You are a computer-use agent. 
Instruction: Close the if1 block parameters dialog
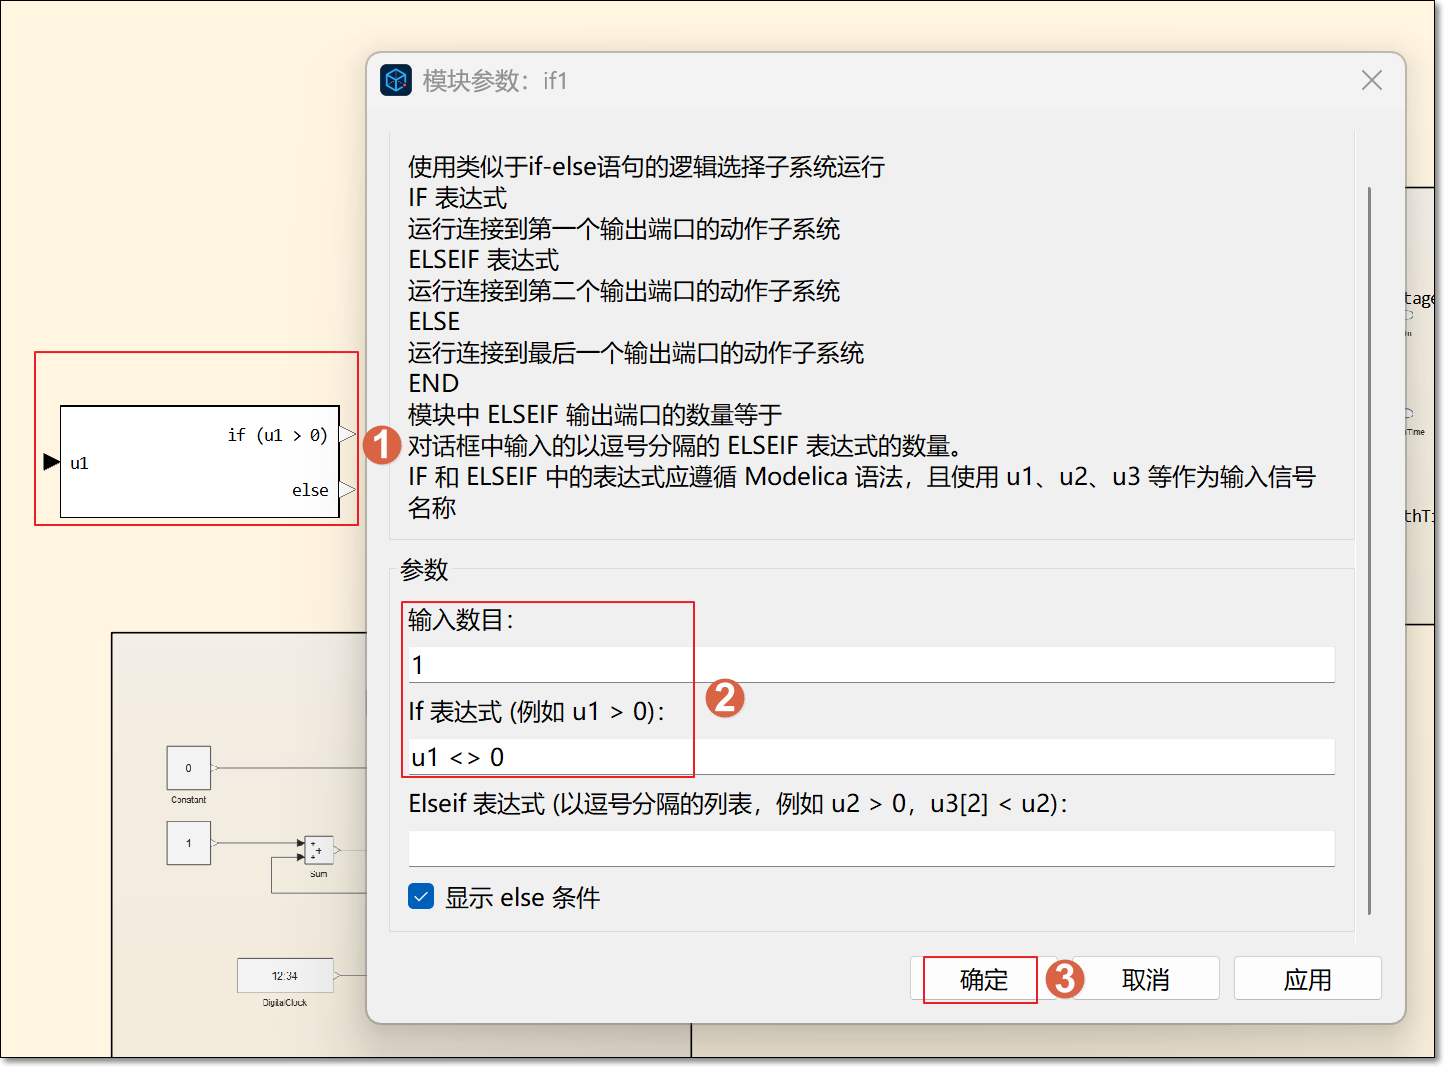point(1371,80)
